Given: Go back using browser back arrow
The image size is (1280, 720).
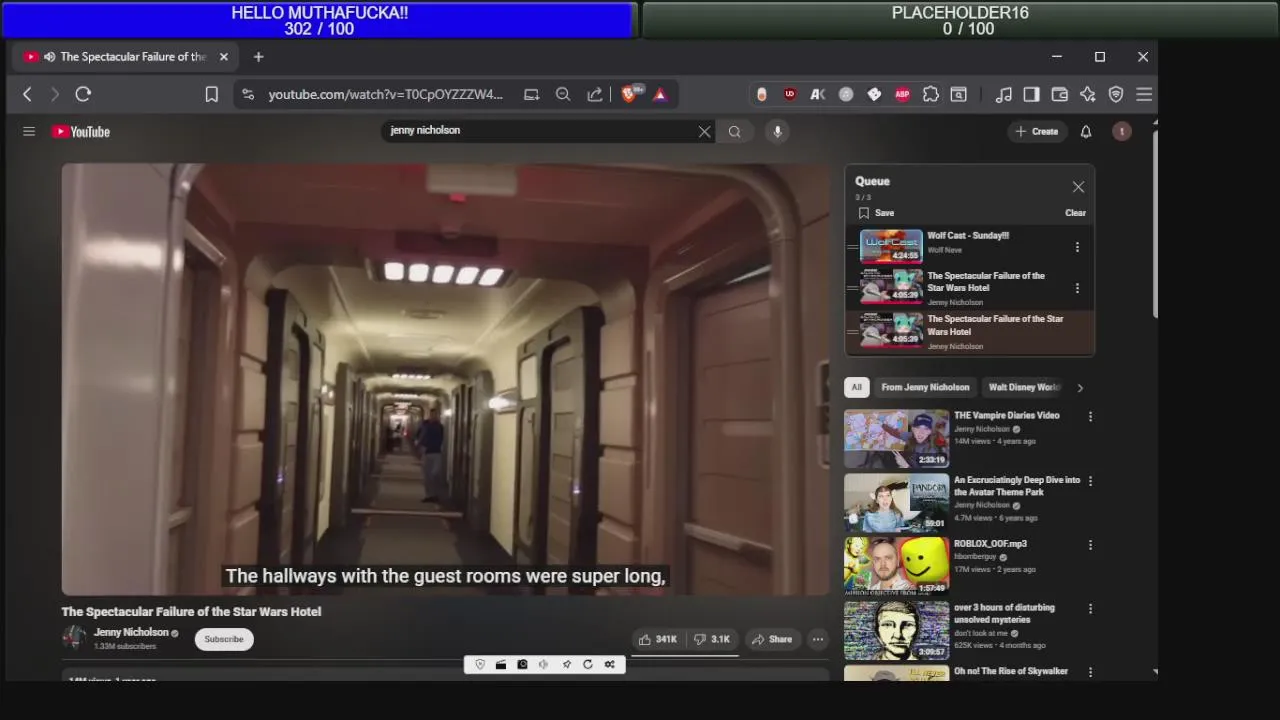Looking at the screenshot, I should click(27, 94).
